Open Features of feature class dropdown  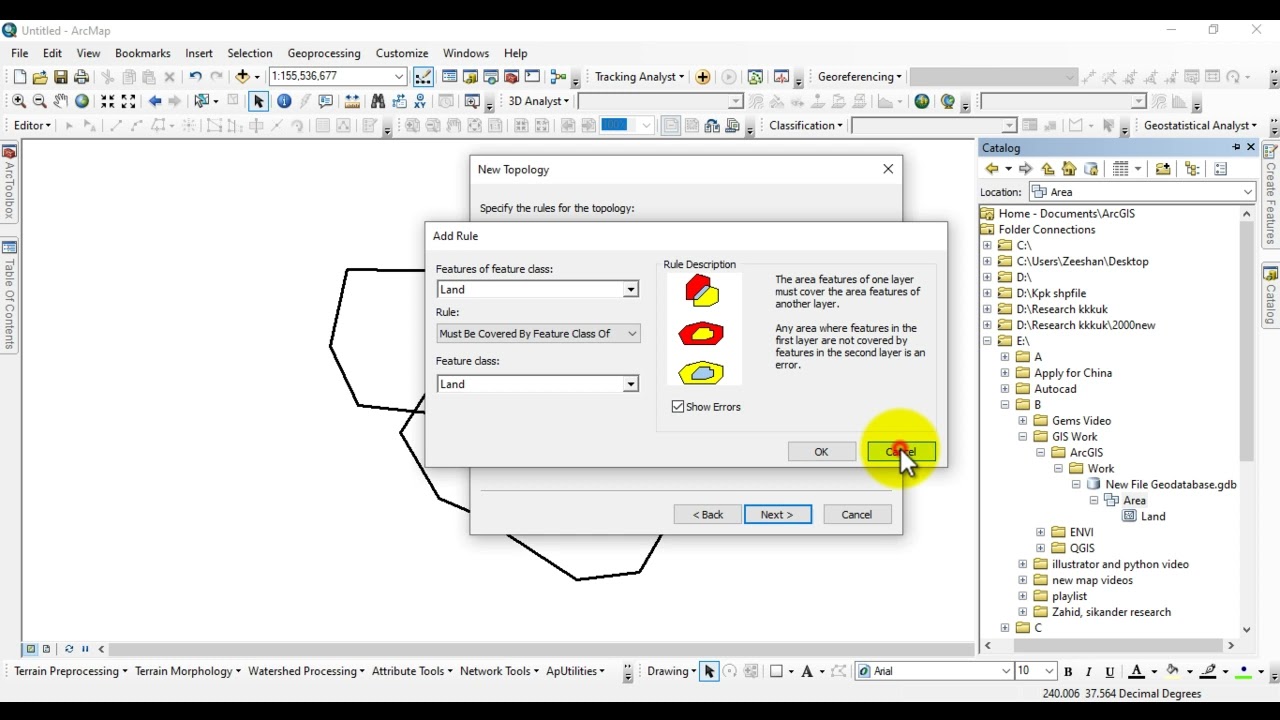pos(630,290)
